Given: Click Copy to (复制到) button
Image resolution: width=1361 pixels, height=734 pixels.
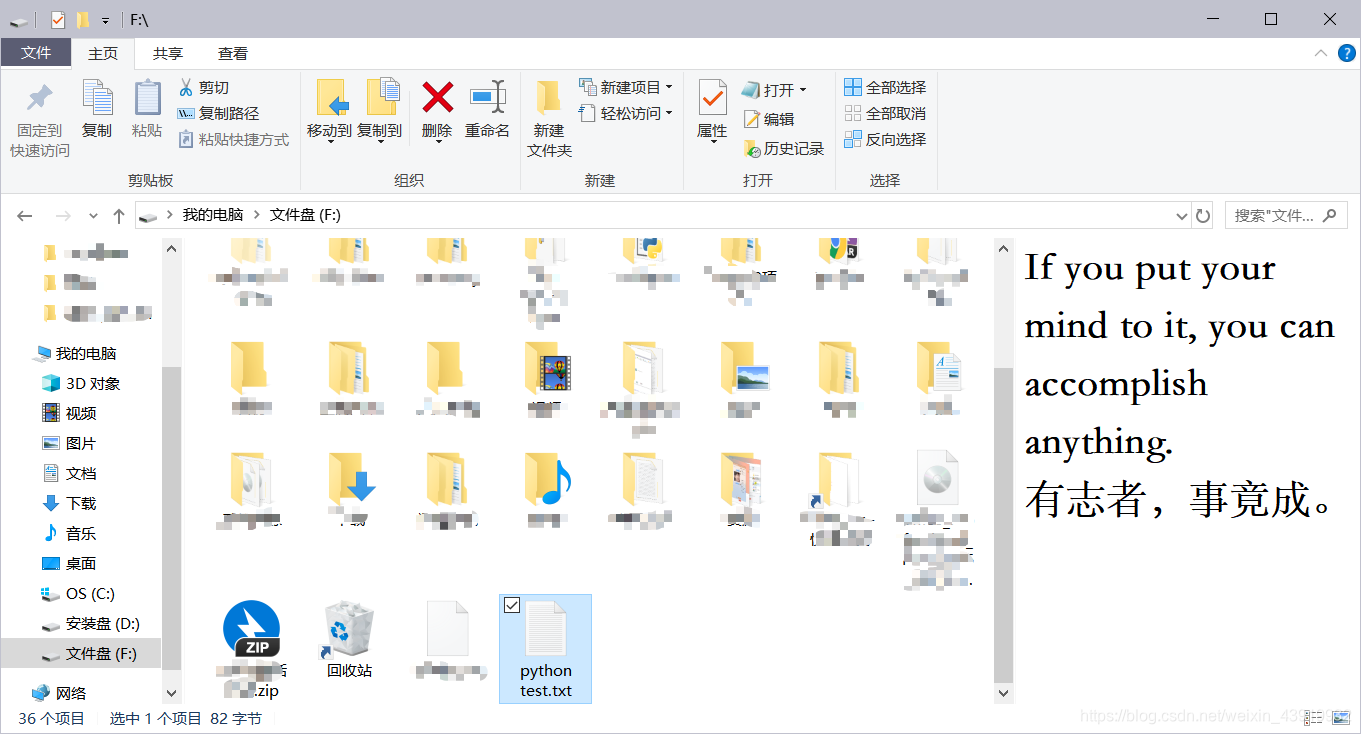Looking at the screenshot, I should pyautogui.click(x=380, y=110).
